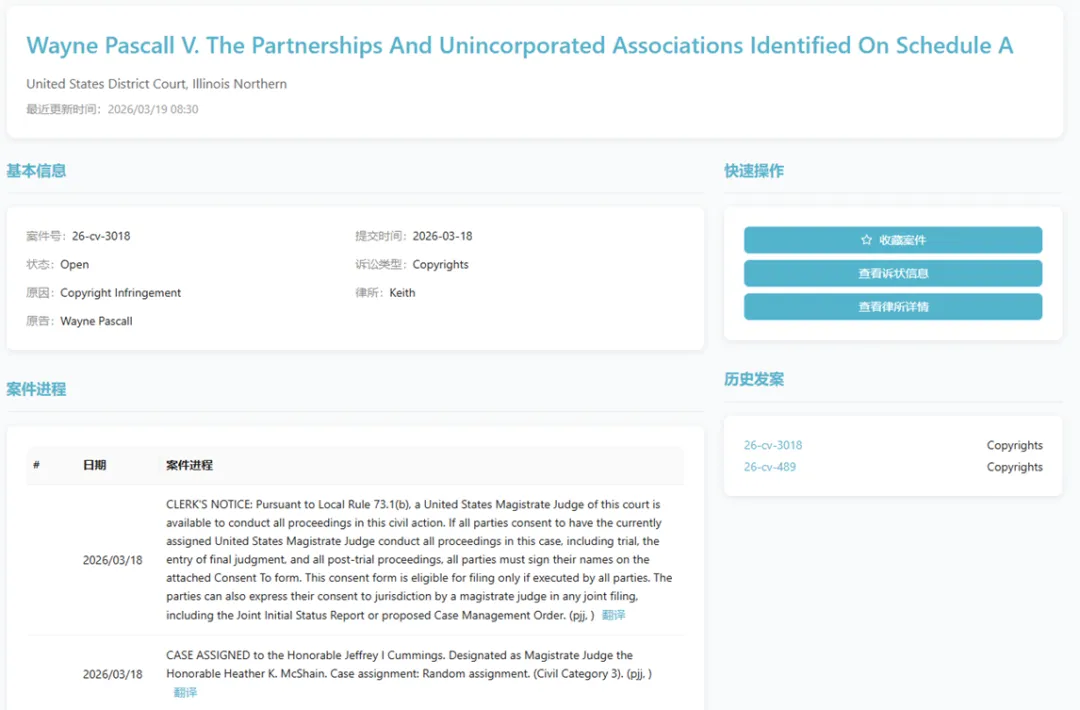Select the 基本信息 section heading
This screenshot has width=1080, height=710.
click(37, 171)
